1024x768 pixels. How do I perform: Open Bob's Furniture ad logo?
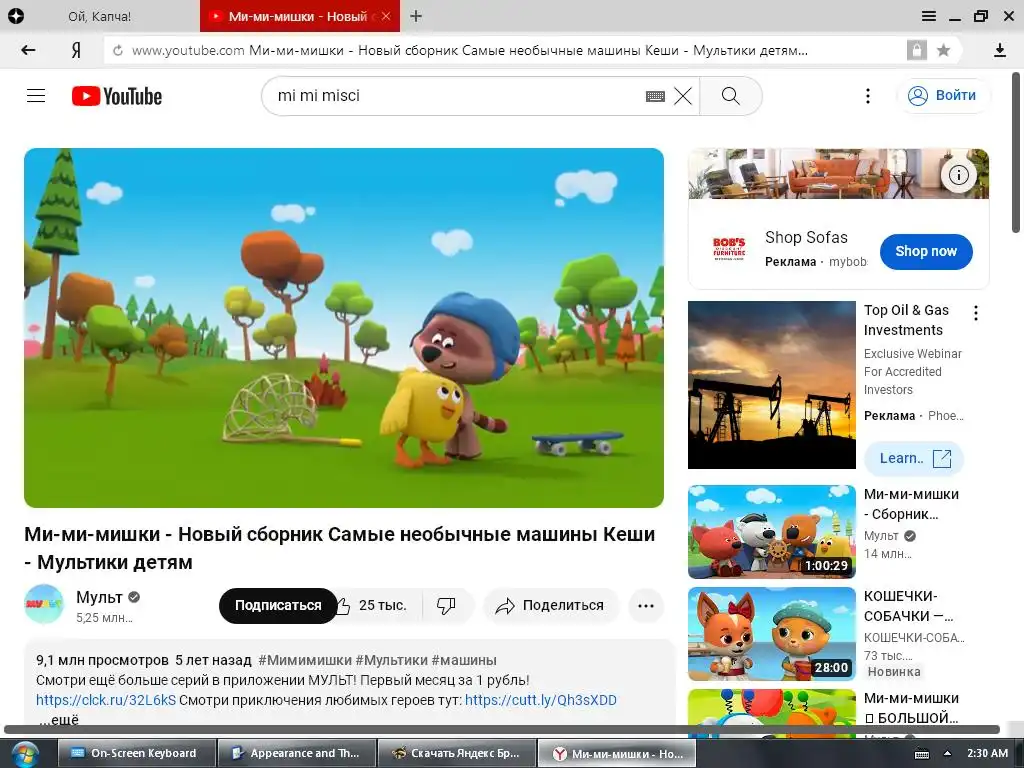729,249
